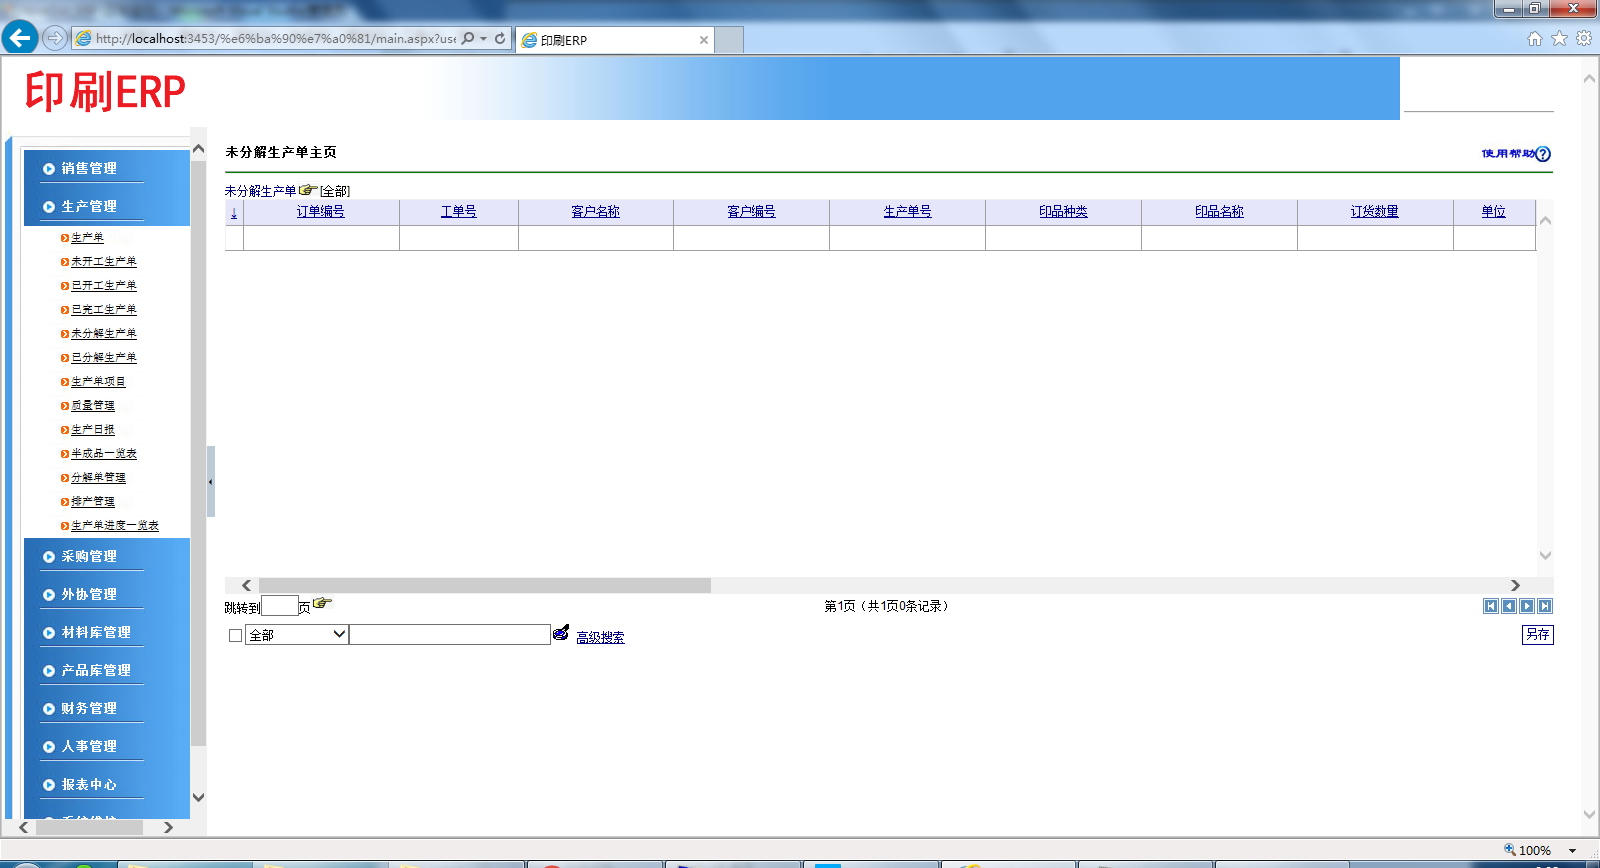
Task: Open the 全部 search field dropdown
Action: (339, 634)
